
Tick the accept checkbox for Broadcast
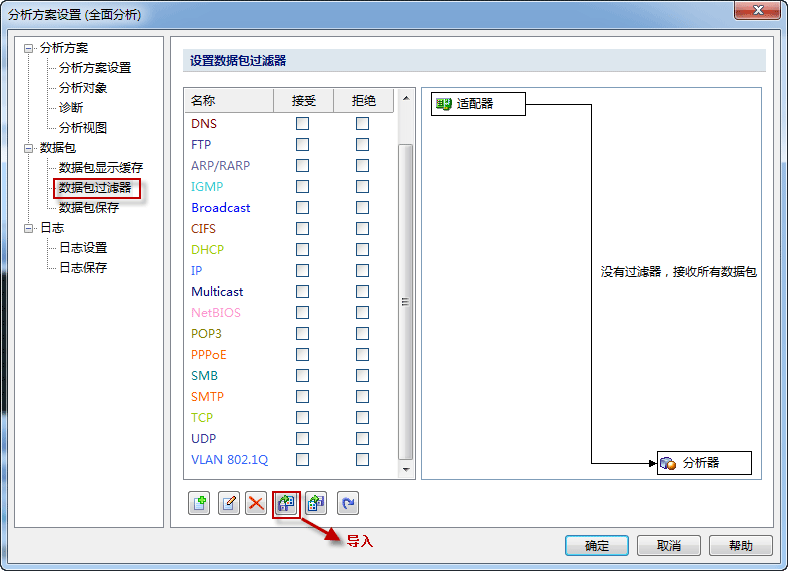tap(302, 208)
